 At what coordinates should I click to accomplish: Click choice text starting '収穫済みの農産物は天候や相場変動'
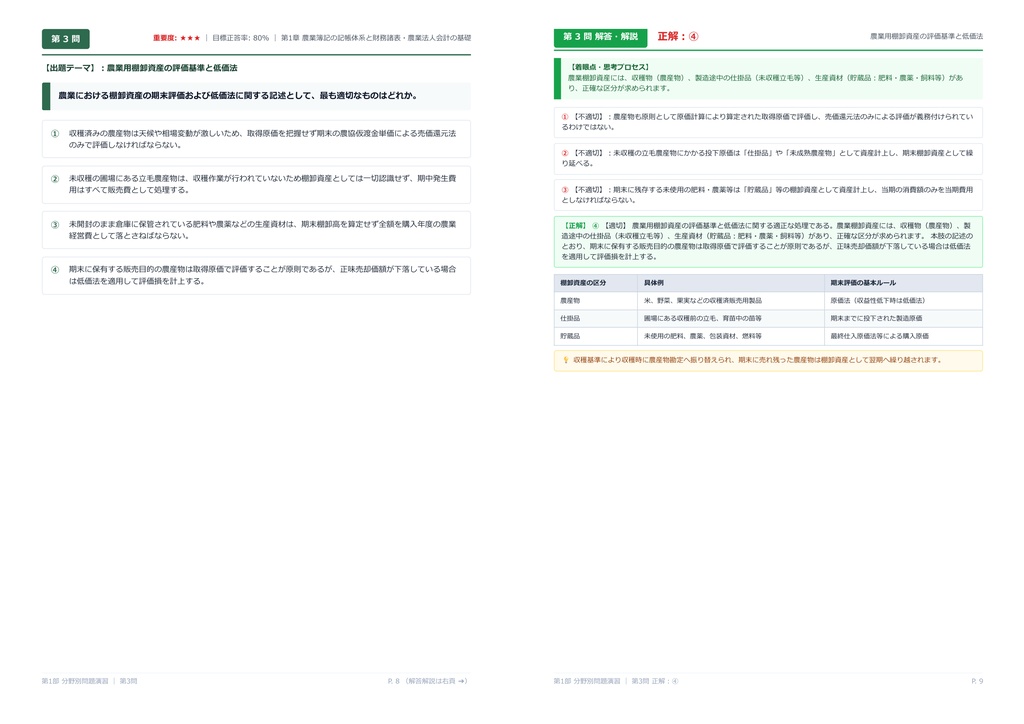(x=263, y=139)
